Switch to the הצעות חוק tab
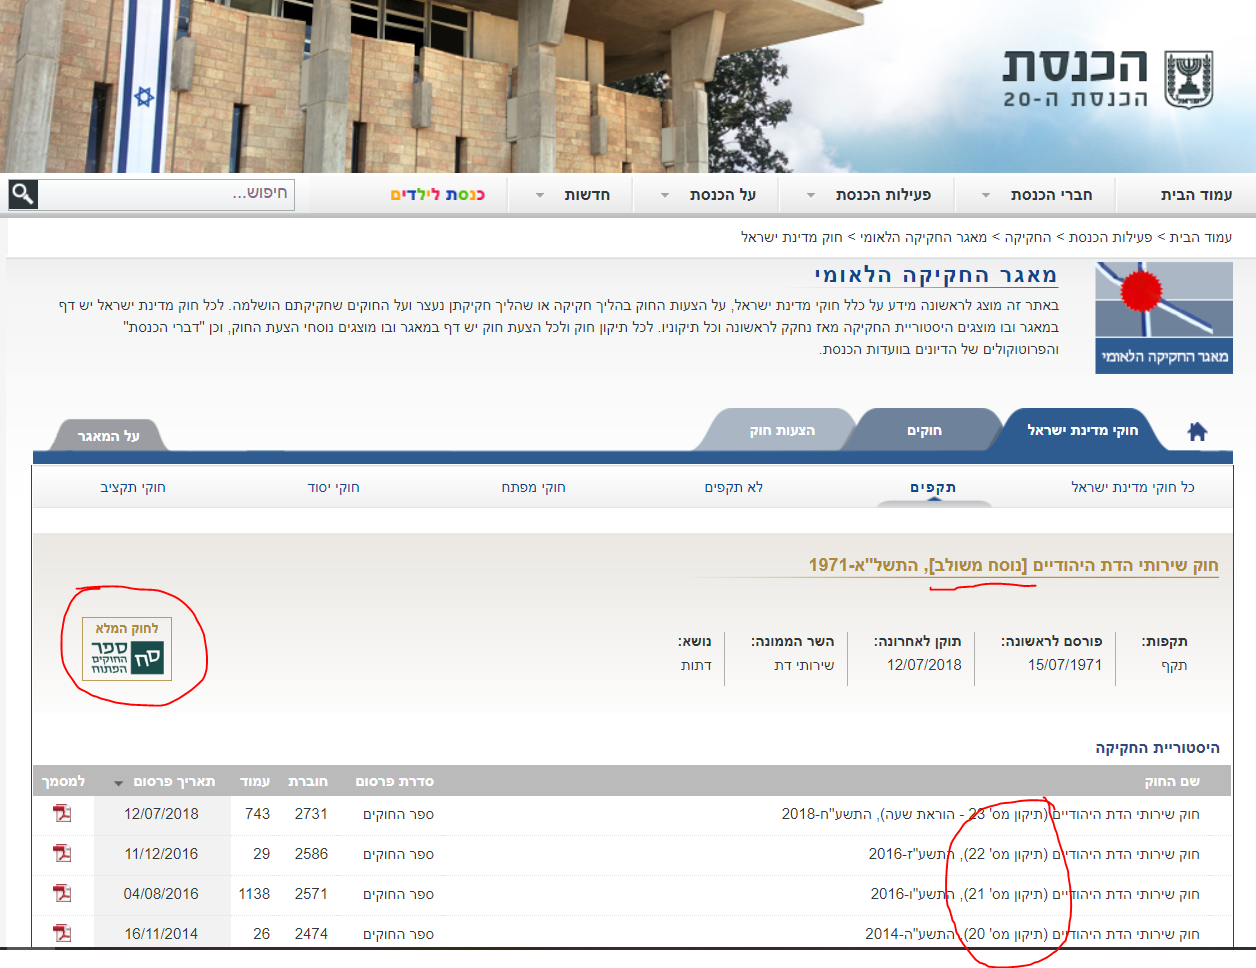 click(782, 430)
